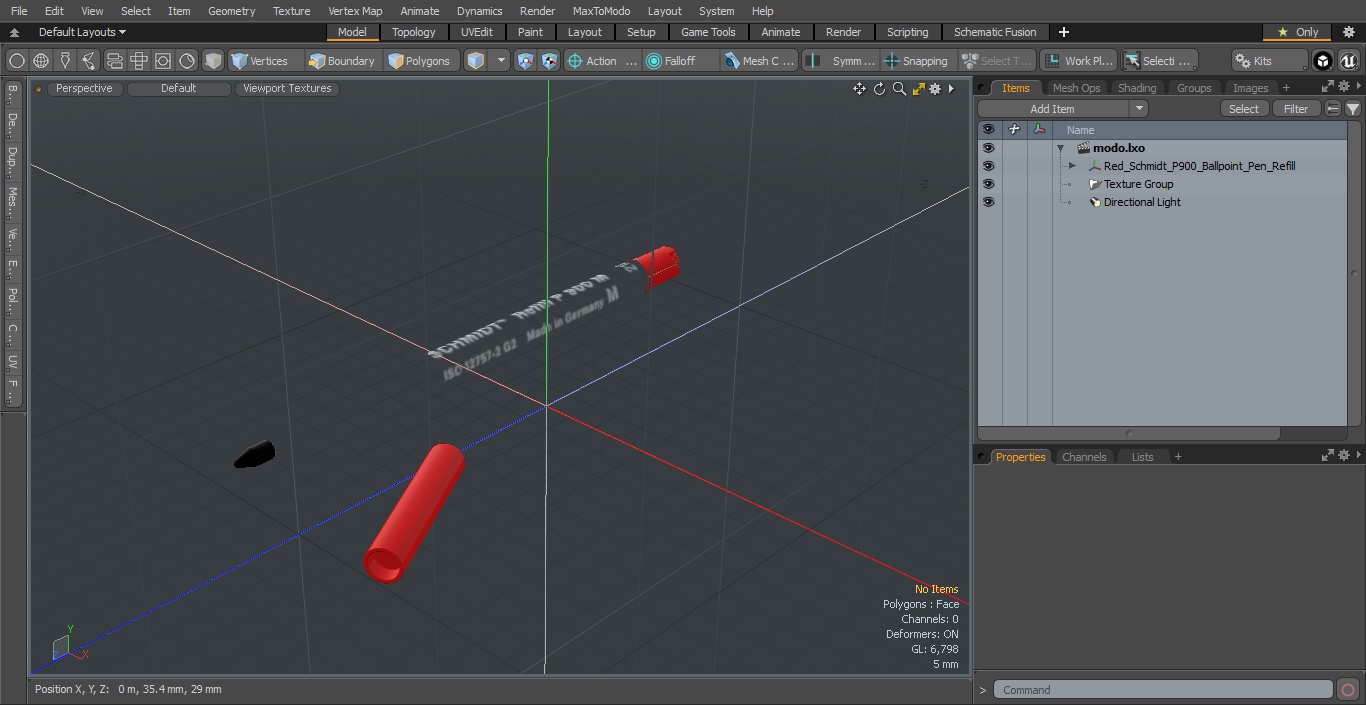The height and width of the screenshot is (705, 1366).
Task: Switch to the Mesh Ops tab
Action: (x=1076, y=88)
